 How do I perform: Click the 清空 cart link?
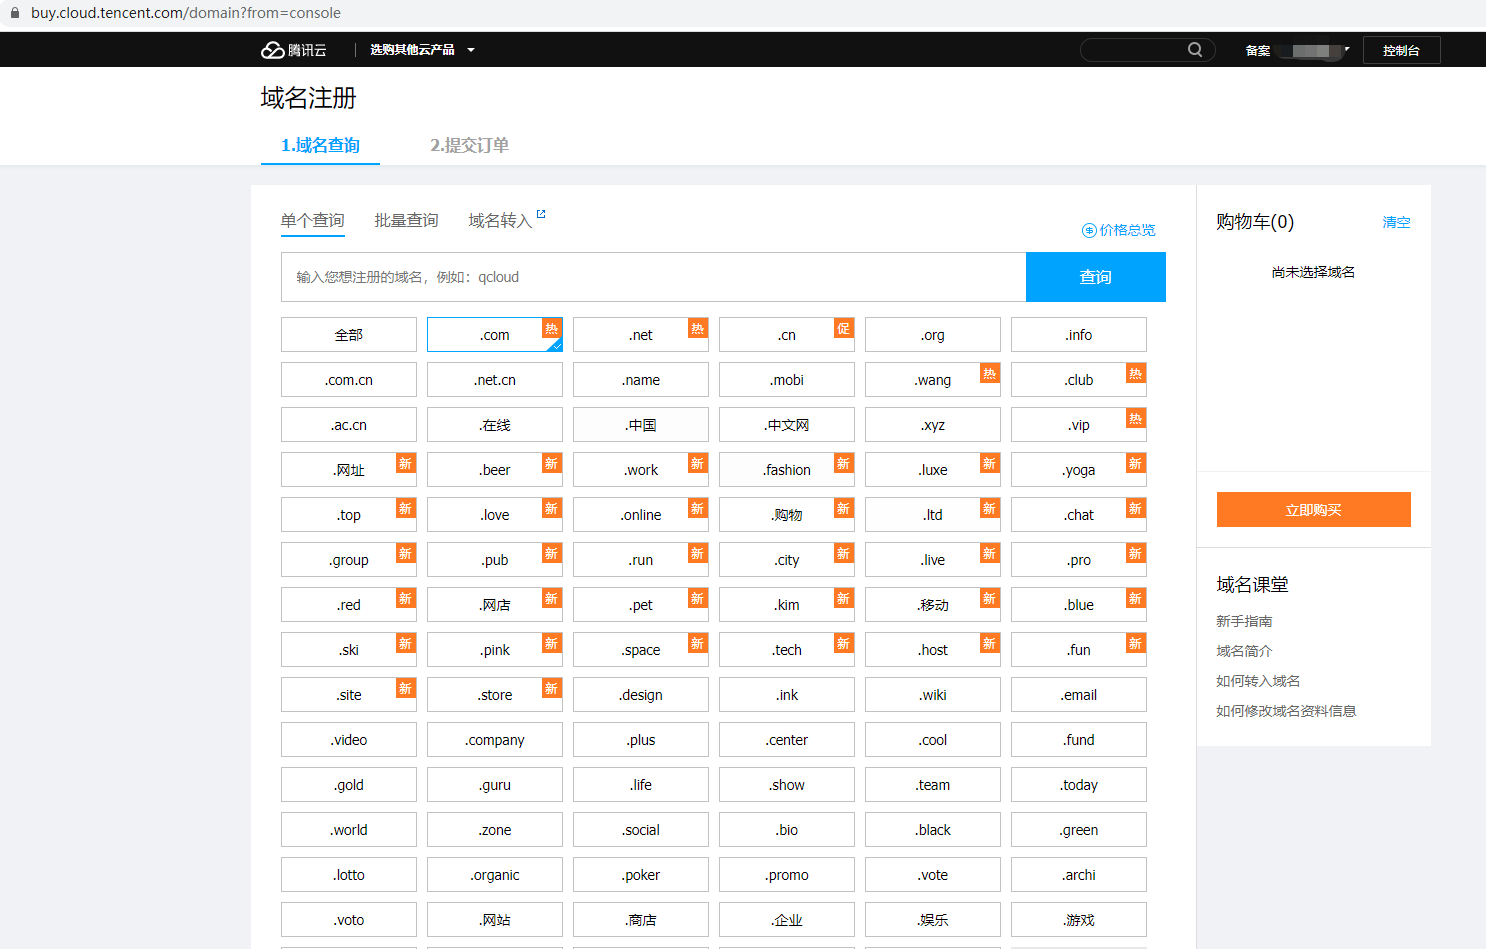coord(1396,222)
